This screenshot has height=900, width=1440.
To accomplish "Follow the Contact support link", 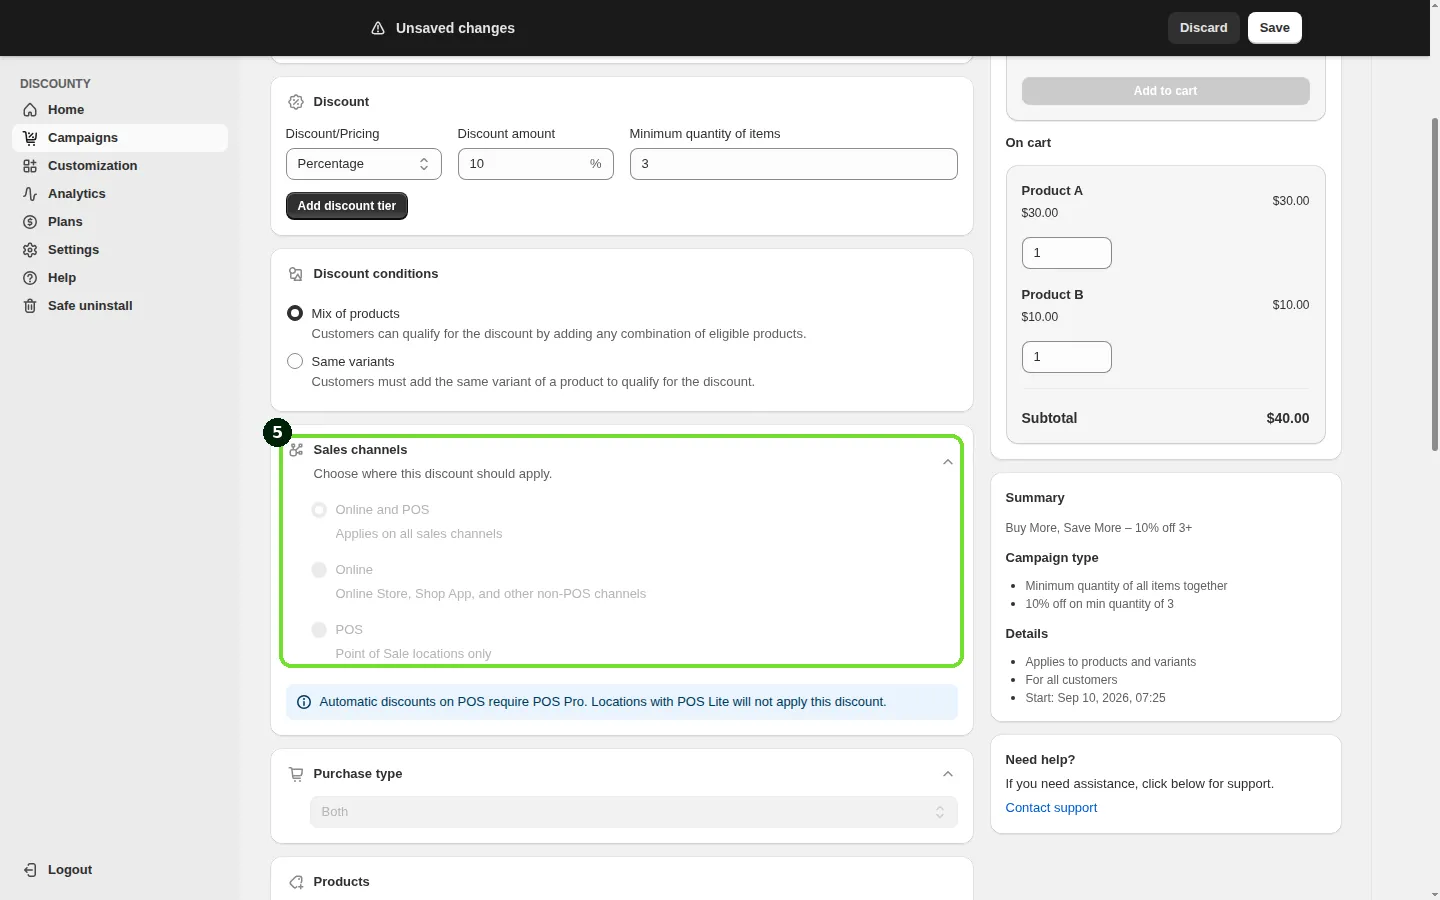I will [1051, 808].
